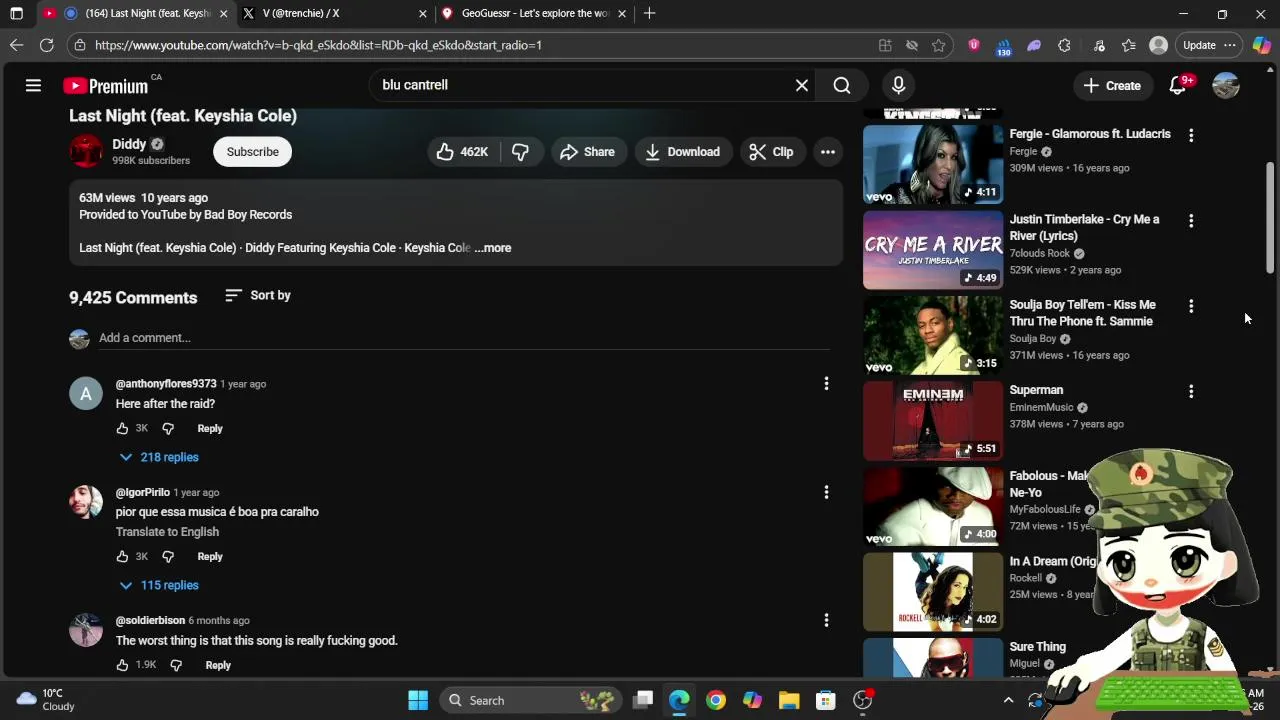Open a new browser tab
Image resolution: width=1280 pixels, height=720 pixels.
tap(649, 13)
